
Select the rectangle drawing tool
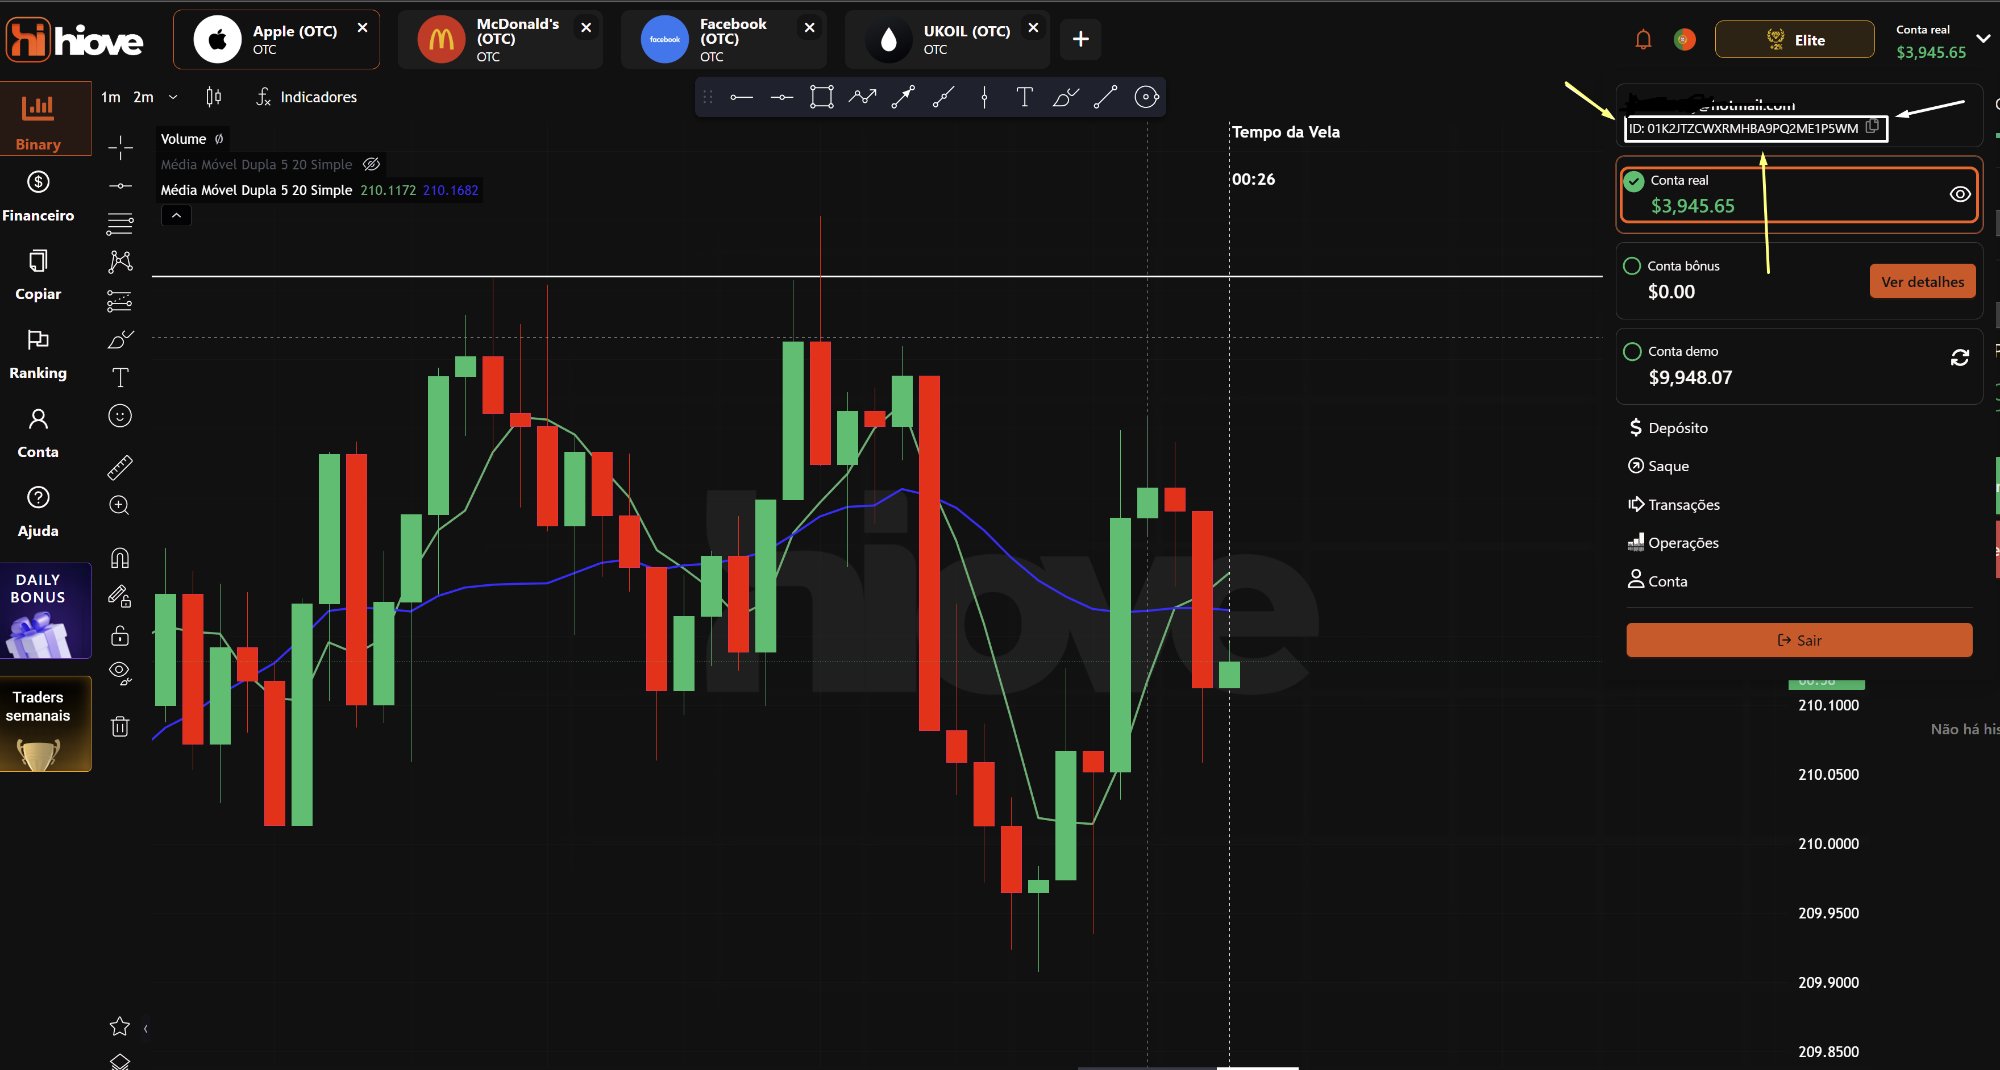pyautogui.click(x=821, y=97)
